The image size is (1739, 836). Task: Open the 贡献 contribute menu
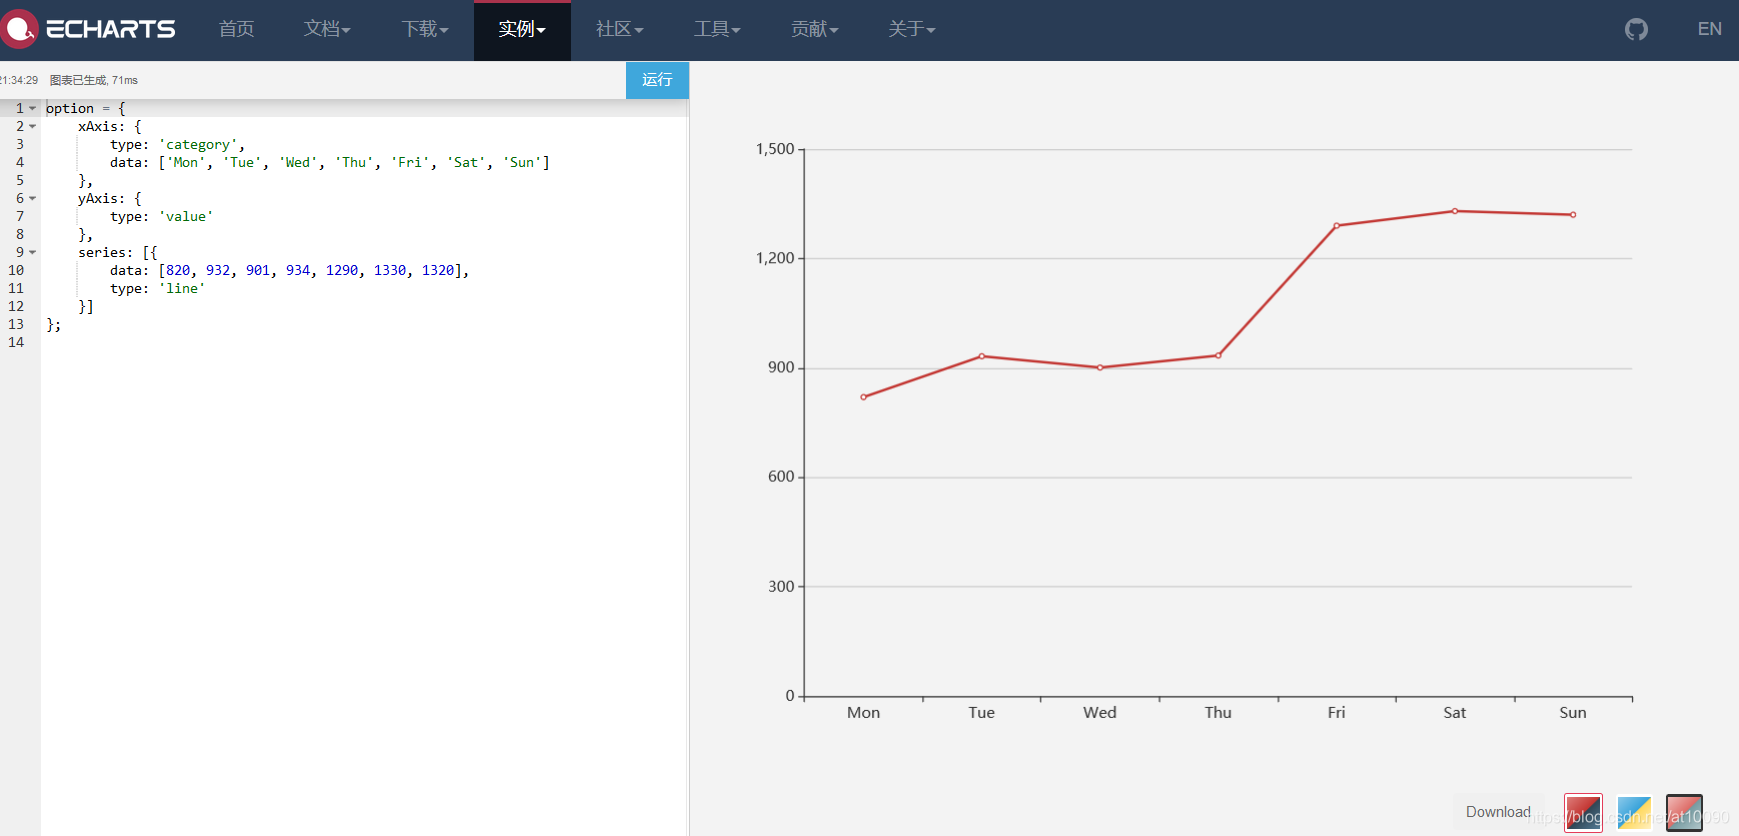point(814,29)
